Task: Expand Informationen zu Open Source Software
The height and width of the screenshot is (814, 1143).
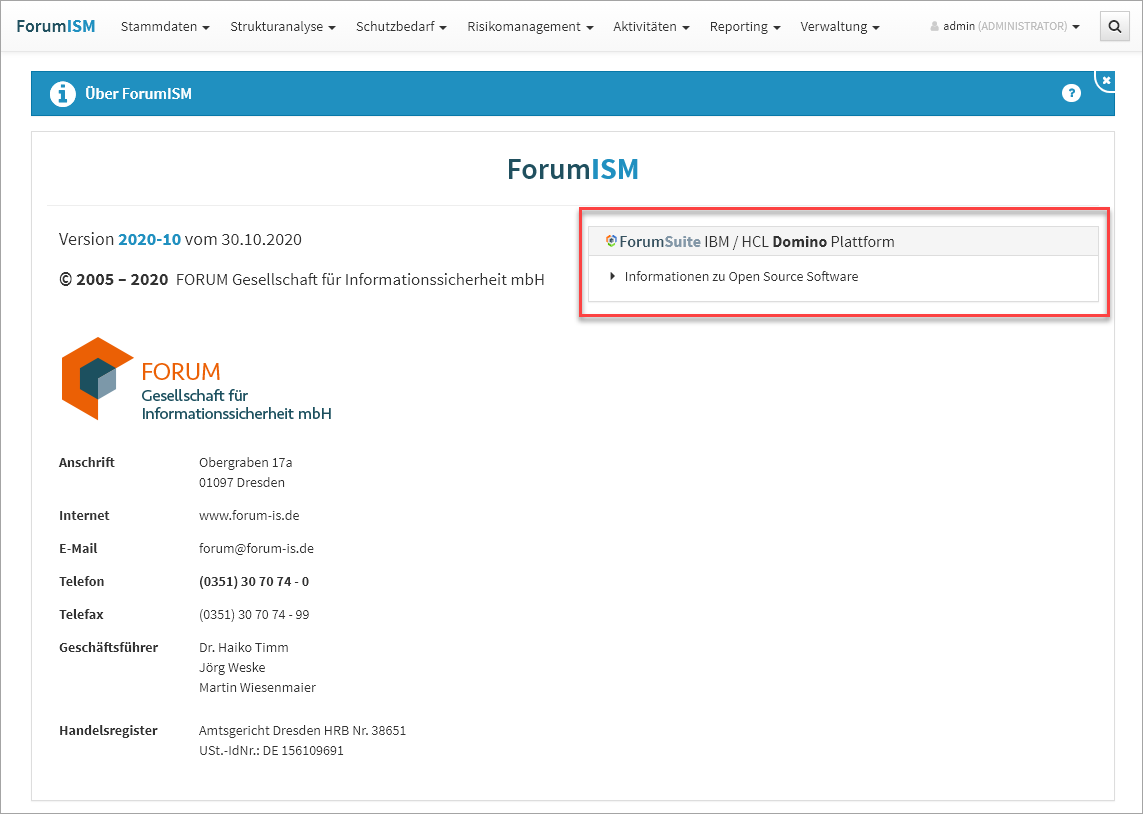Action: [734, 276]
